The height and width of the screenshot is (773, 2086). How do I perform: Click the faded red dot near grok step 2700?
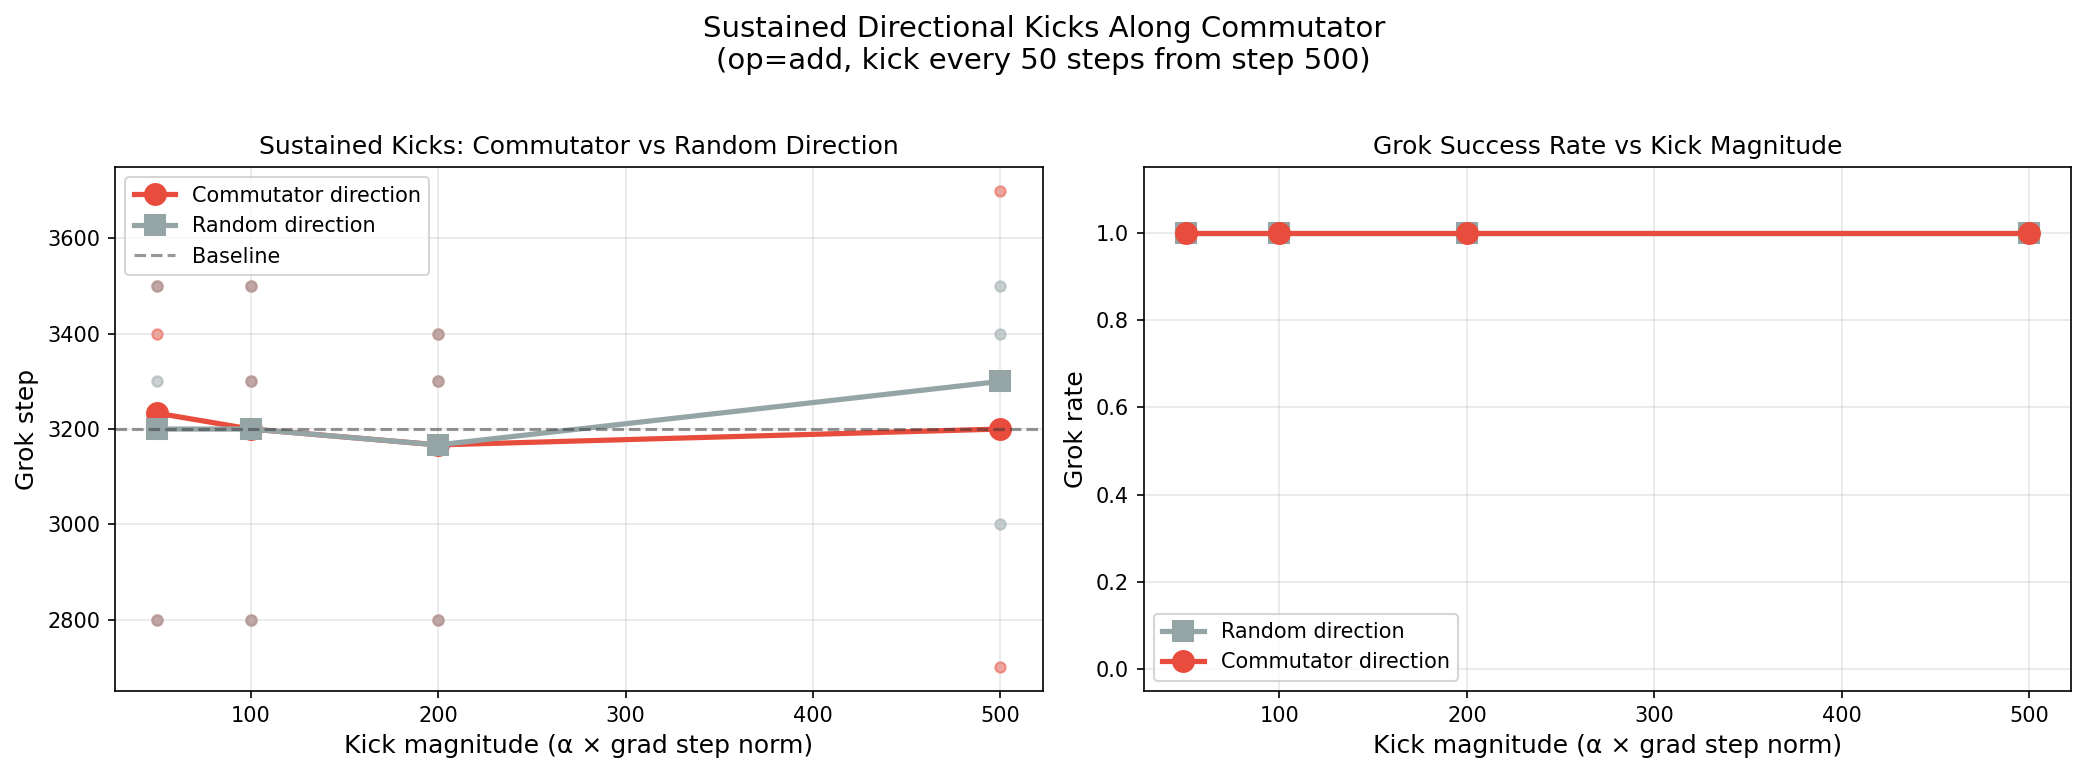[1000, 667]
